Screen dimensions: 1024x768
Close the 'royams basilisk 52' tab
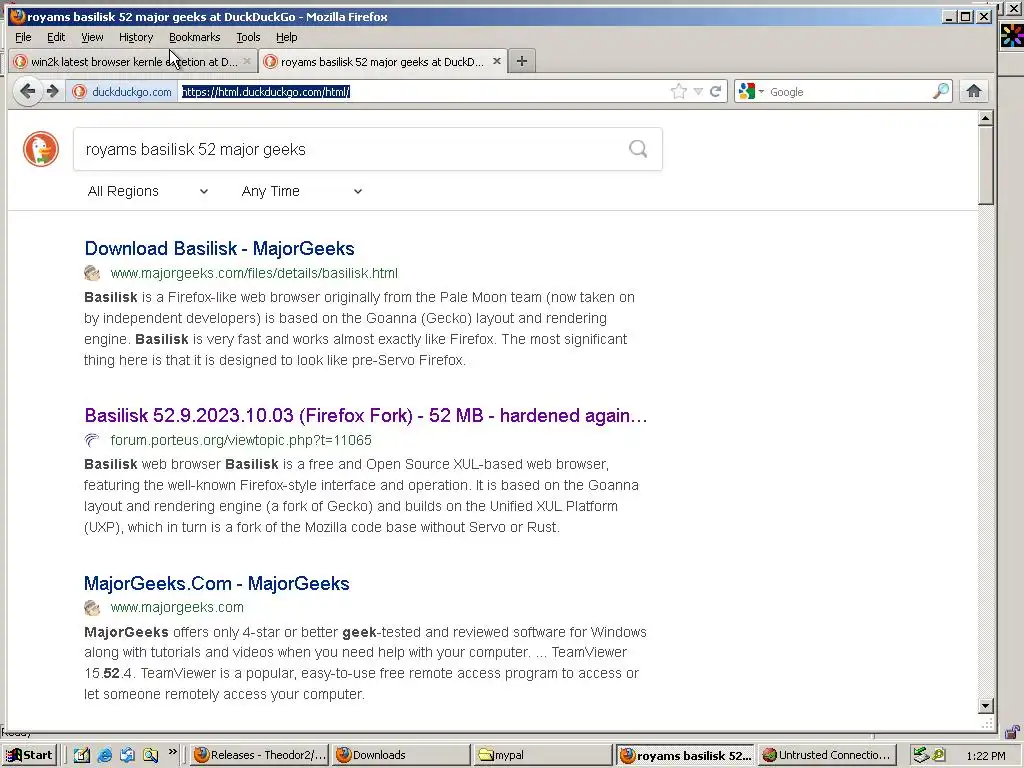pos(497,61)
